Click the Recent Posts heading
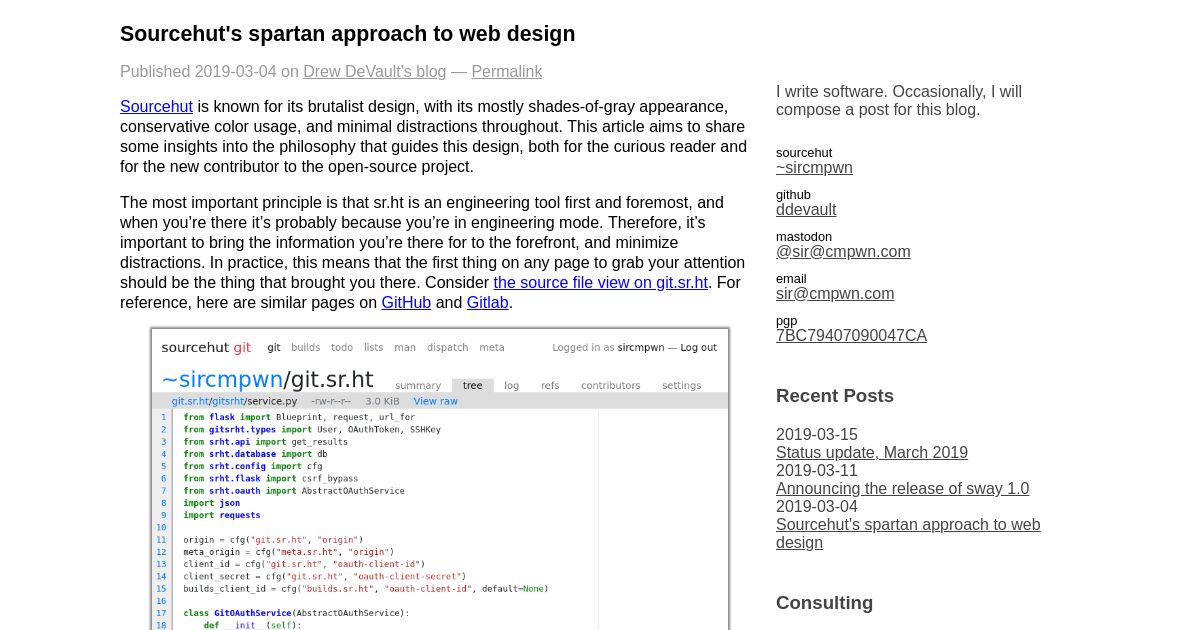Screen dimensions: 1200x630 click(x=835, y=396)
